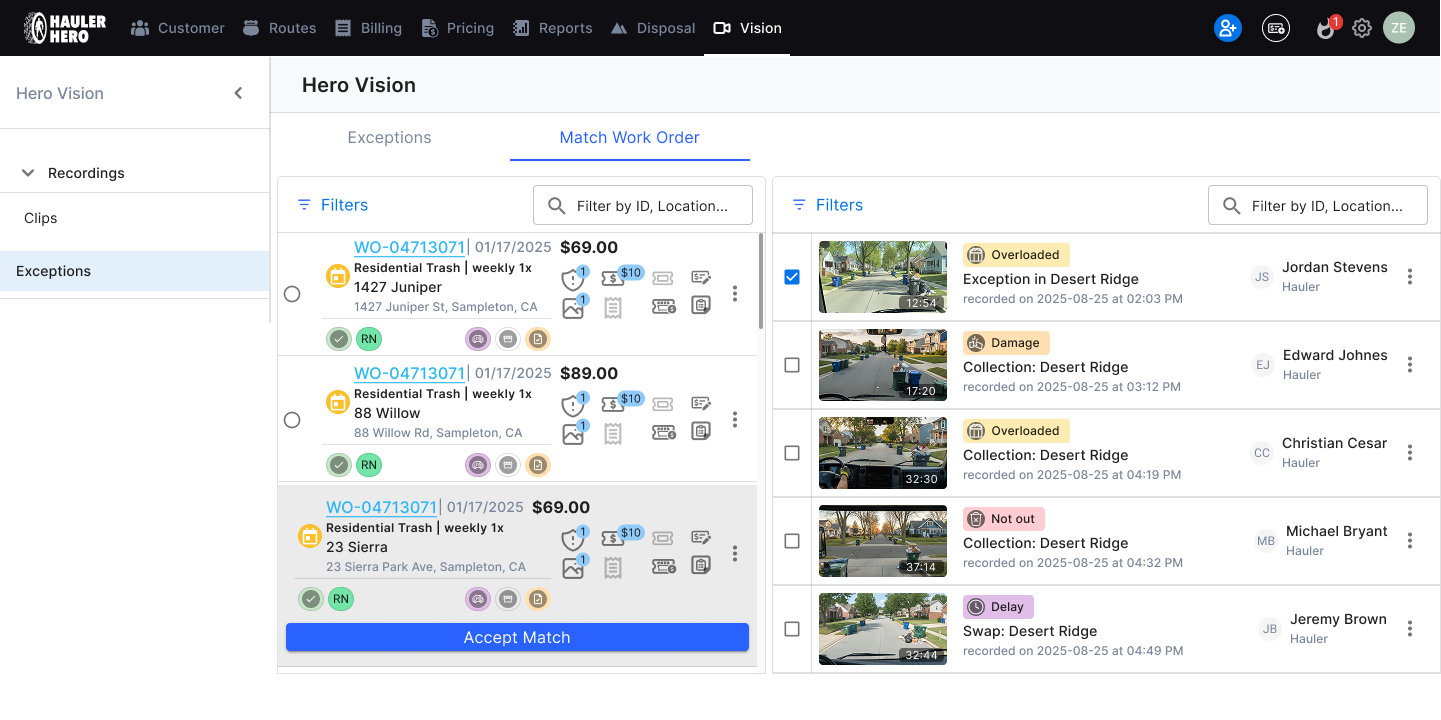Click the Accept Match button
The image size is (1441, 720).
(x=517, y=637)
